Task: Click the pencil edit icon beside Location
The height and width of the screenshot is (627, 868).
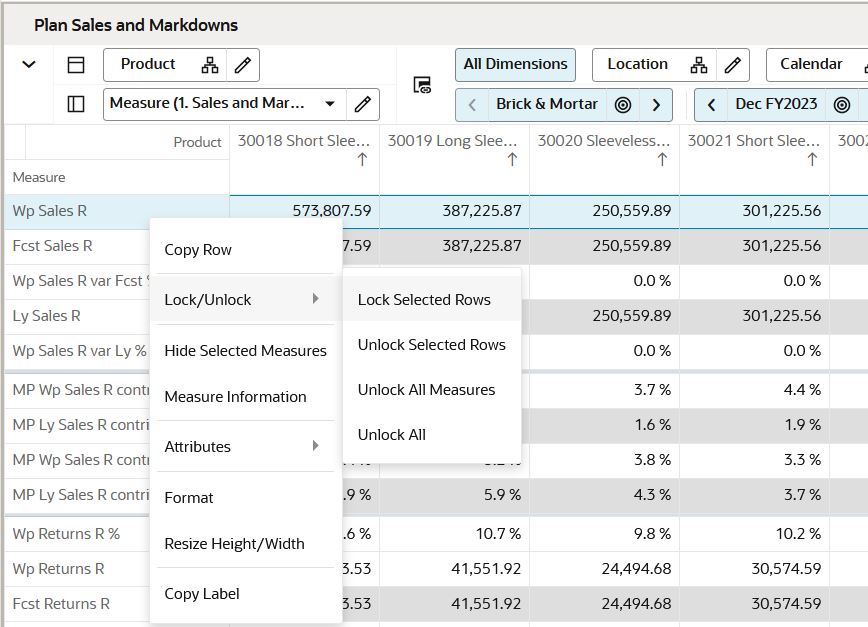Action: point(732,65)
